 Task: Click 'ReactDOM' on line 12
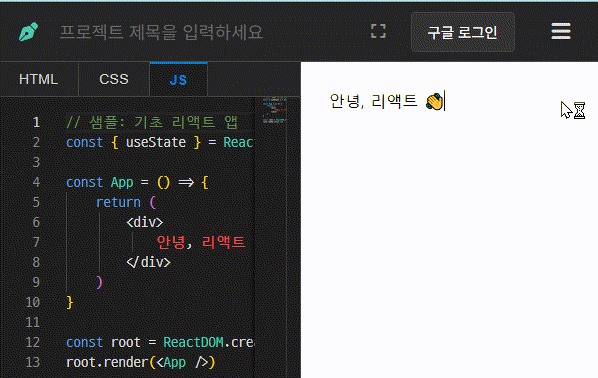point(193,342)
